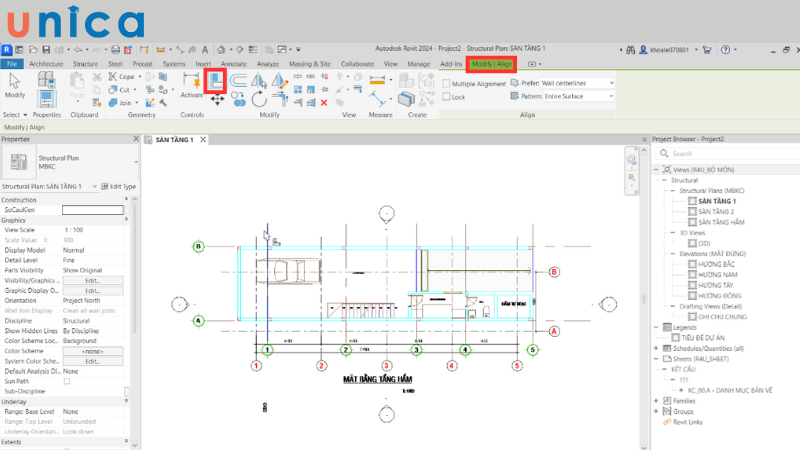The height and width of the screenshot is (450, 800).
Task: Select the Revit Links item
Action: click(688, 422)
